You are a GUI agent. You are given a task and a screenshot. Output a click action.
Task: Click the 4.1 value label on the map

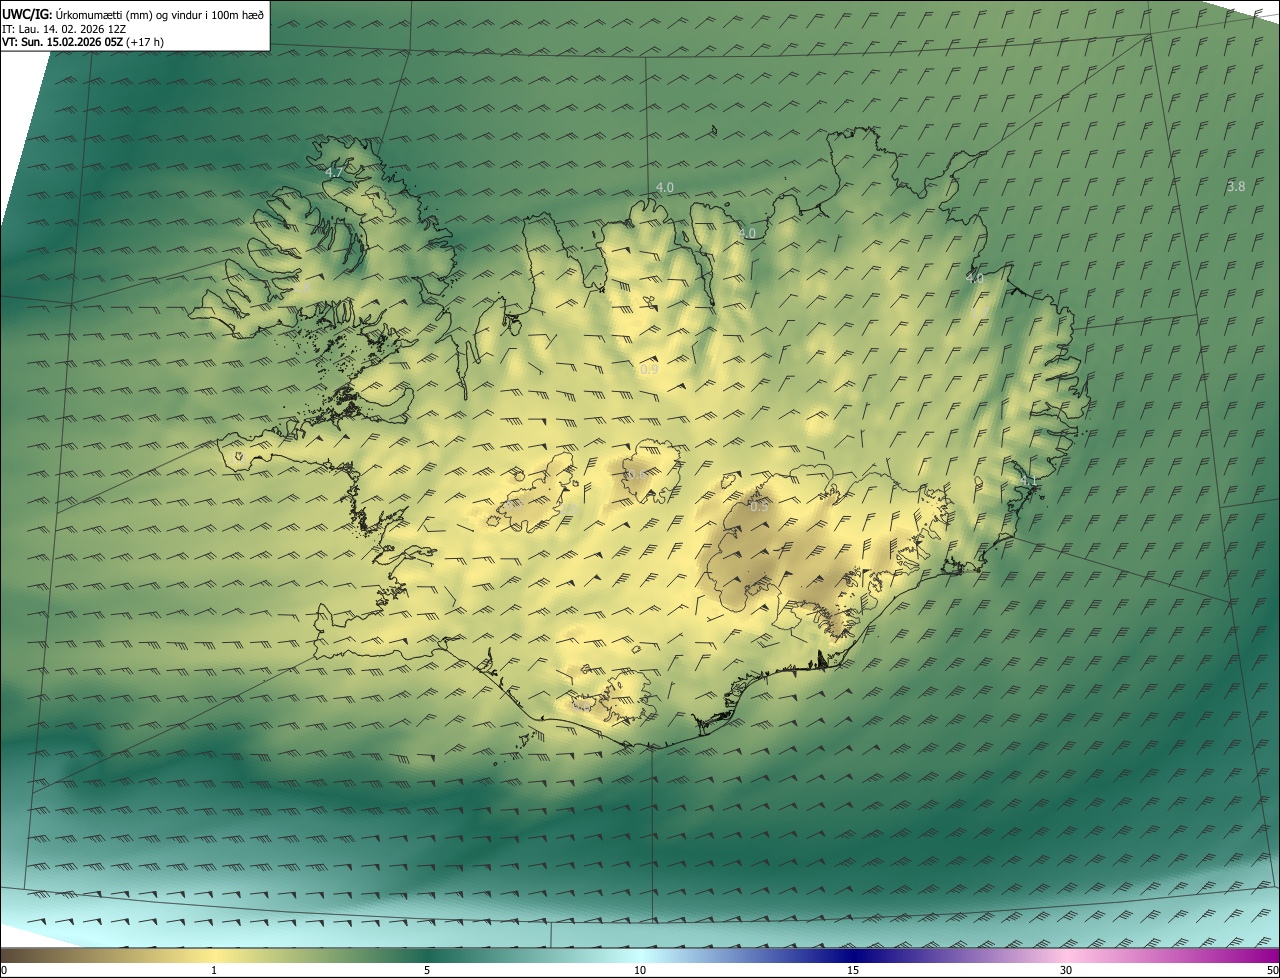click(1027, 481)
